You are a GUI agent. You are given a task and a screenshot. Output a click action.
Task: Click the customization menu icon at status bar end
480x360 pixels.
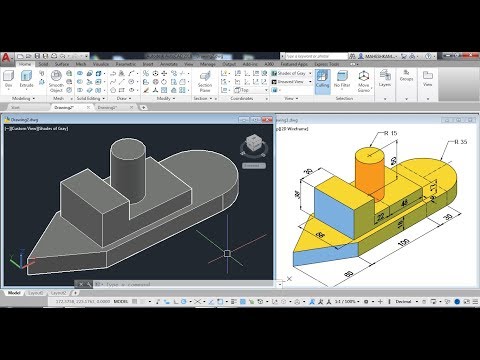coord(474,302)
